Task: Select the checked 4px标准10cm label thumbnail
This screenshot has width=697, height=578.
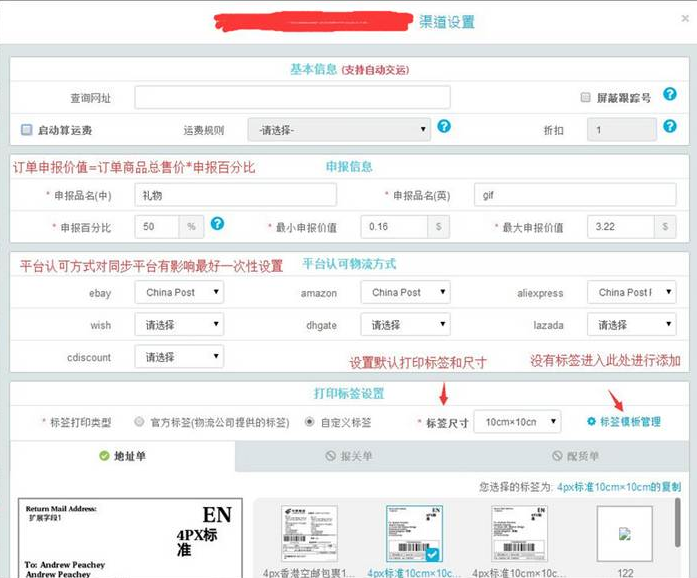Action: [415, 534]
